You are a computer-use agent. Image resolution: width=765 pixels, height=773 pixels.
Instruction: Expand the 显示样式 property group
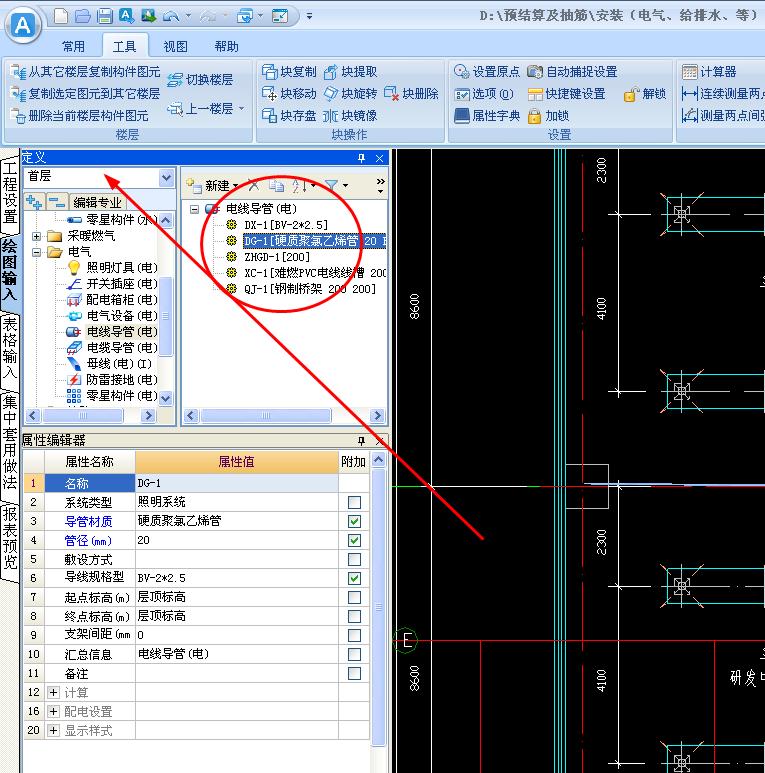54,731
